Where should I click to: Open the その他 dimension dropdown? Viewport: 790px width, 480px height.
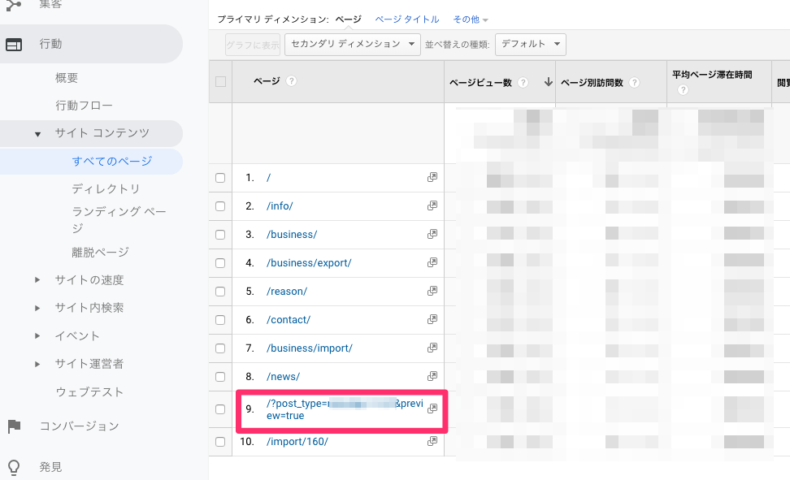click(470, 20)
